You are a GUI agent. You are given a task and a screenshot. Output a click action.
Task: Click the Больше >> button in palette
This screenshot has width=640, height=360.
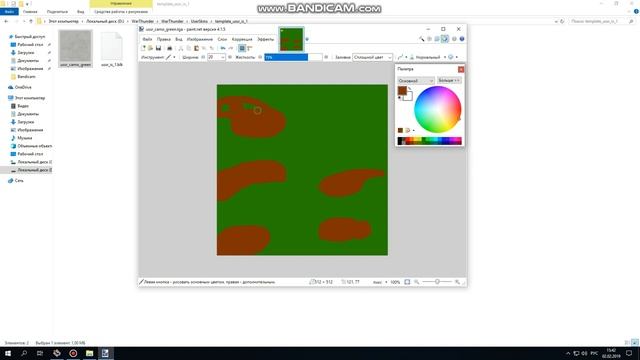click(449, 80)
